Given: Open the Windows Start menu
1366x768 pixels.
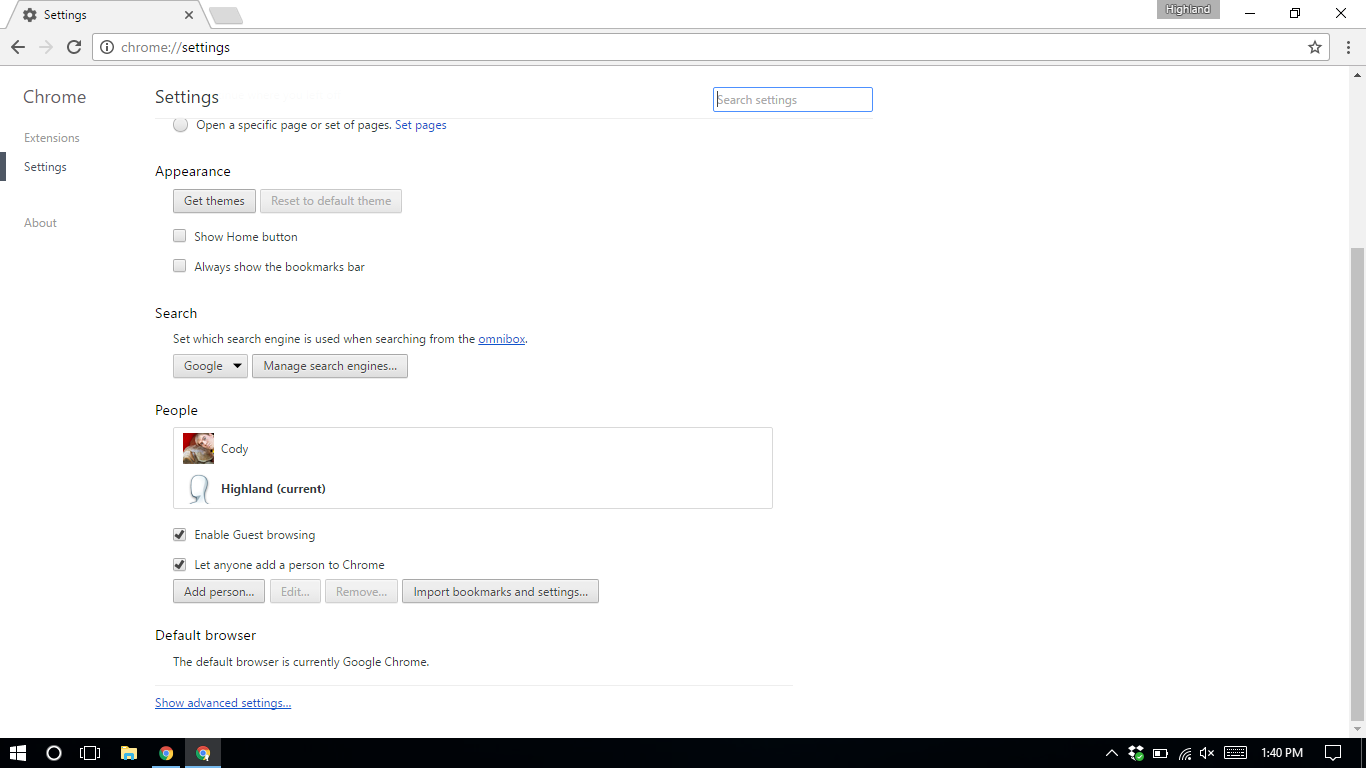Looking at the screenshot, I should coord(18,753).
